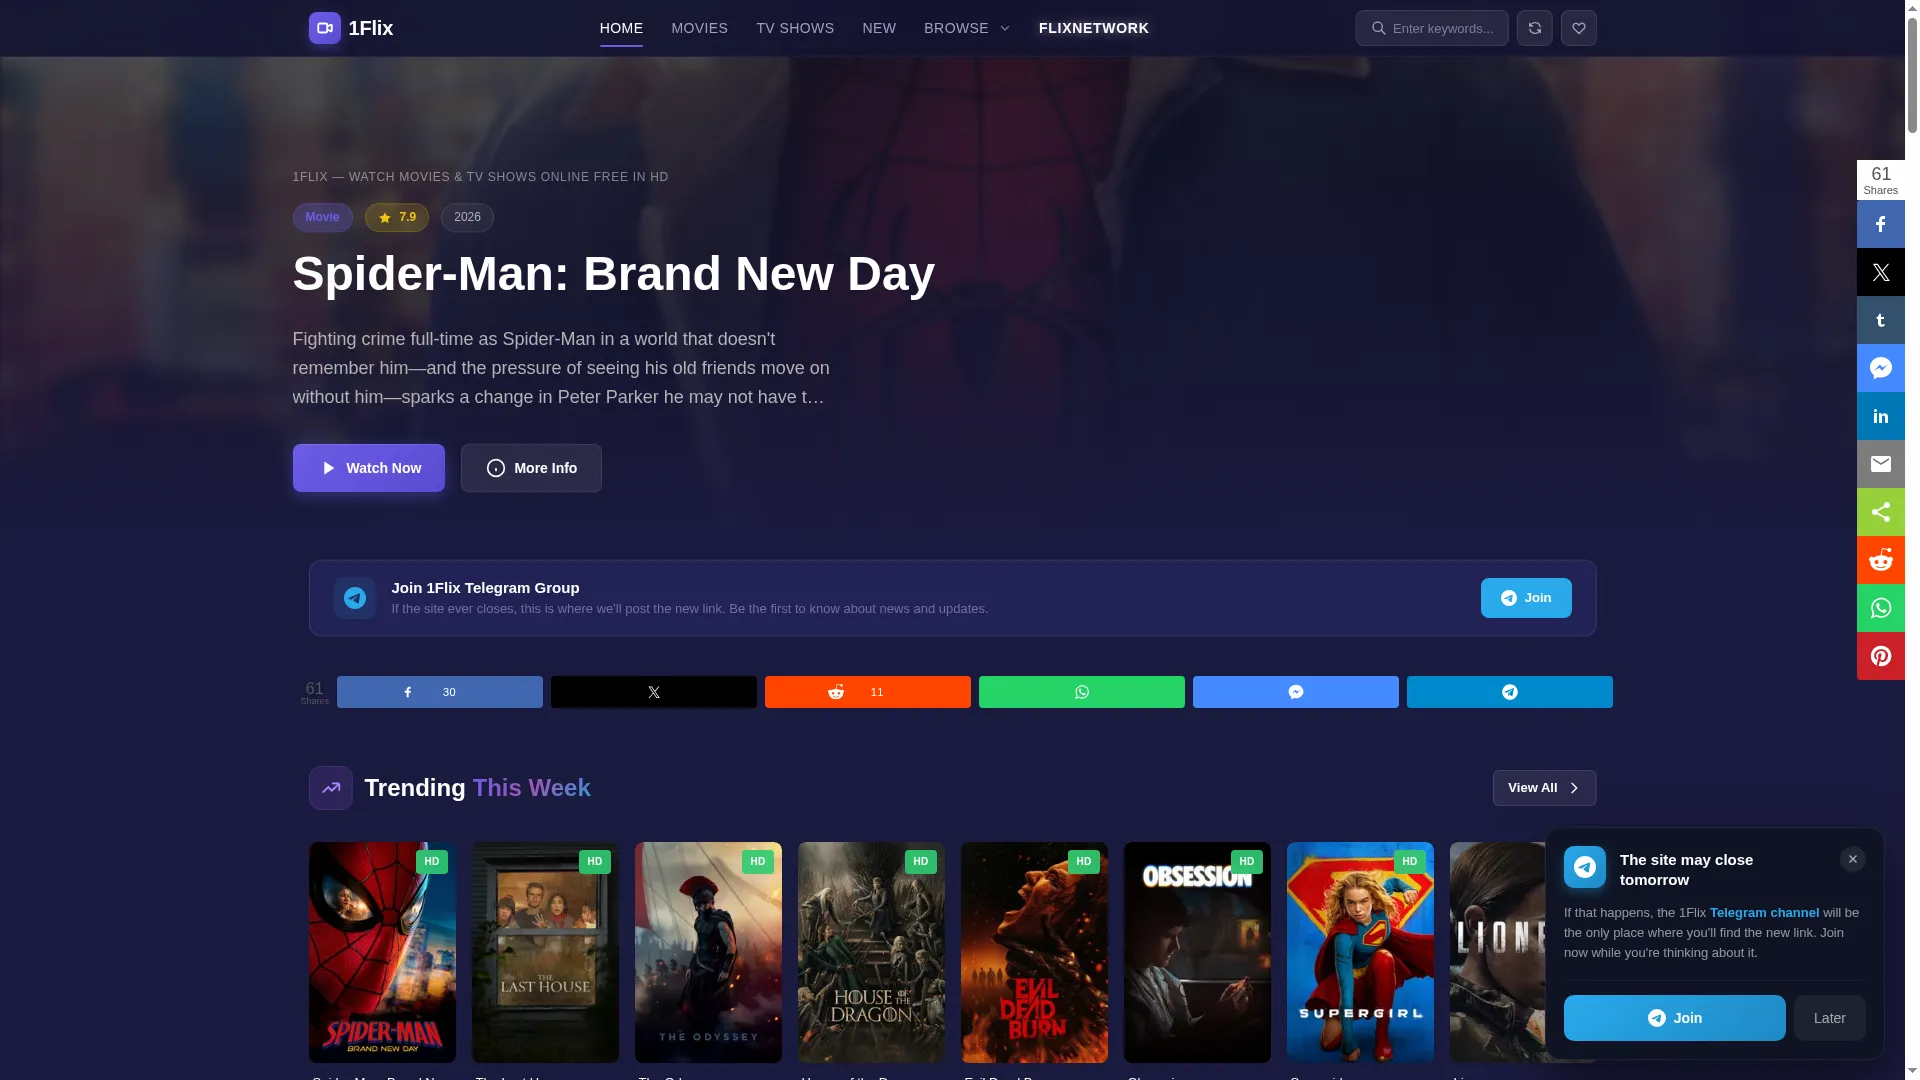Go to the HOME tab
Viewport: 1920px width, 1080px height.
click(x=621, y=28)
